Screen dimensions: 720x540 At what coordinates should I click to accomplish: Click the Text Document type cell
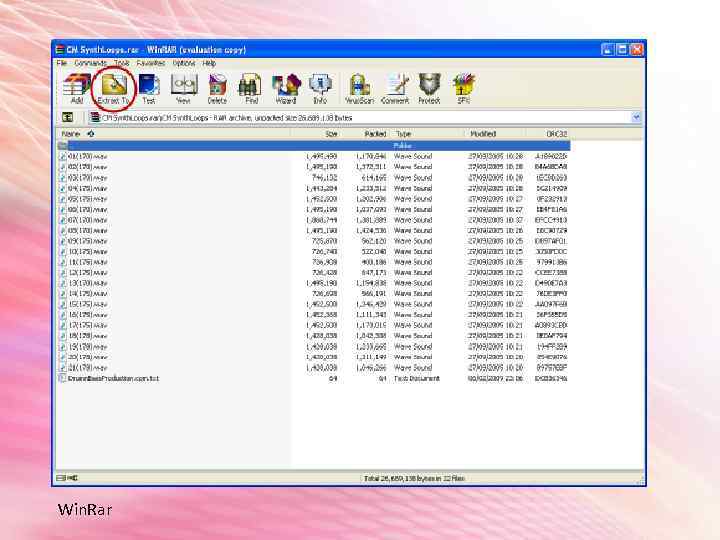click(x=417, y=378)
